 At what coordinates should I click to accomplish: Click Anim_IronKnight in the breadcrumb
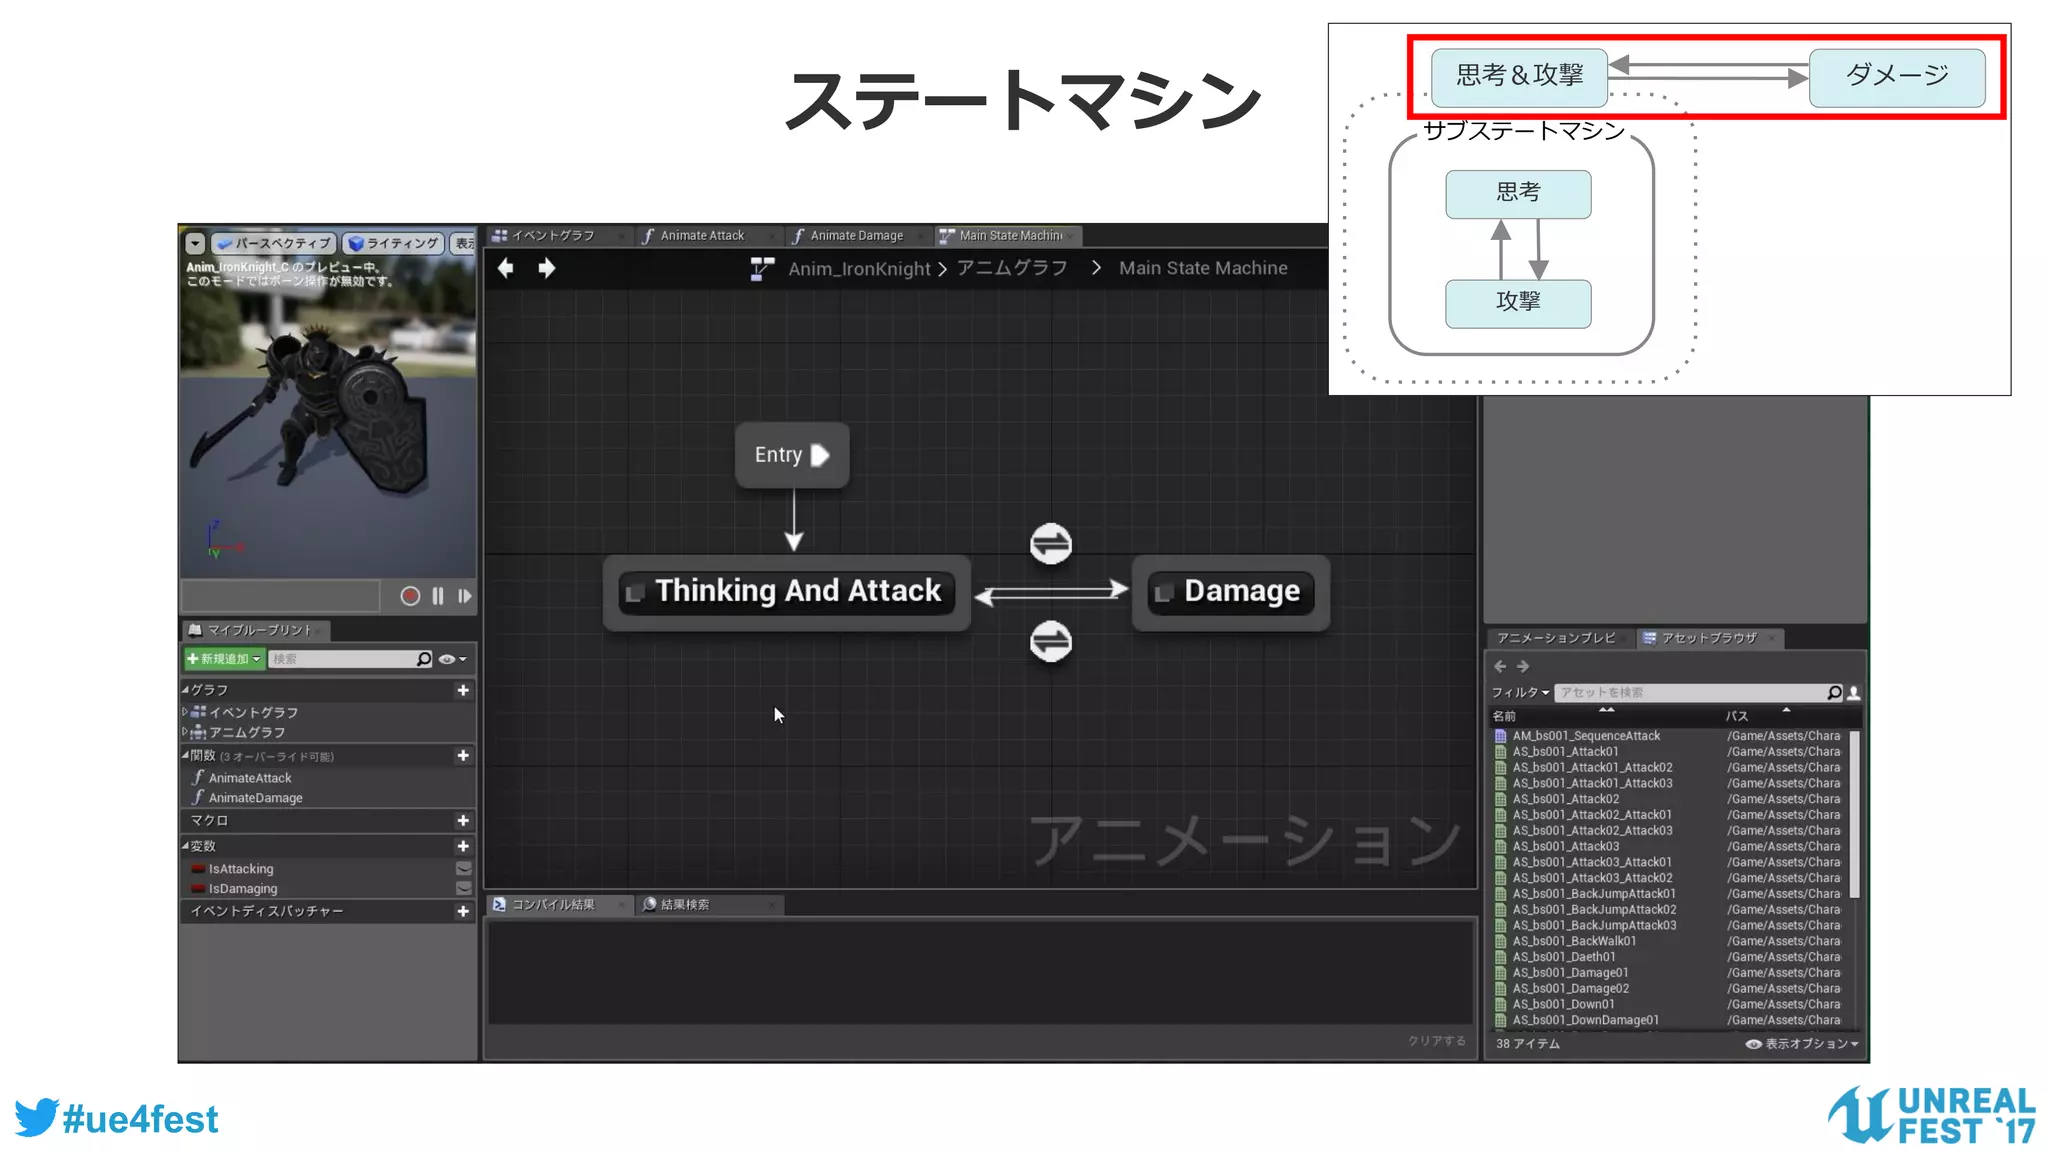(x=859, y=268)
